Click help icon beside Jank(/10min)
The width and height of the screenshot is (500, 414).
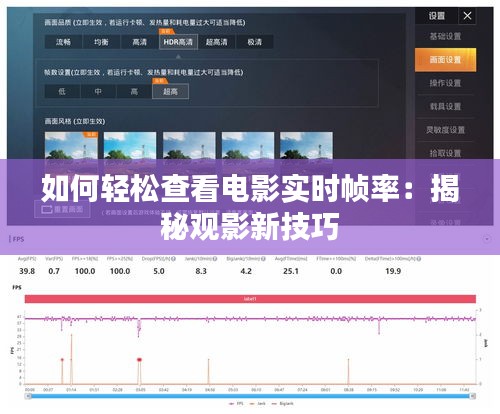click(215, 259)
